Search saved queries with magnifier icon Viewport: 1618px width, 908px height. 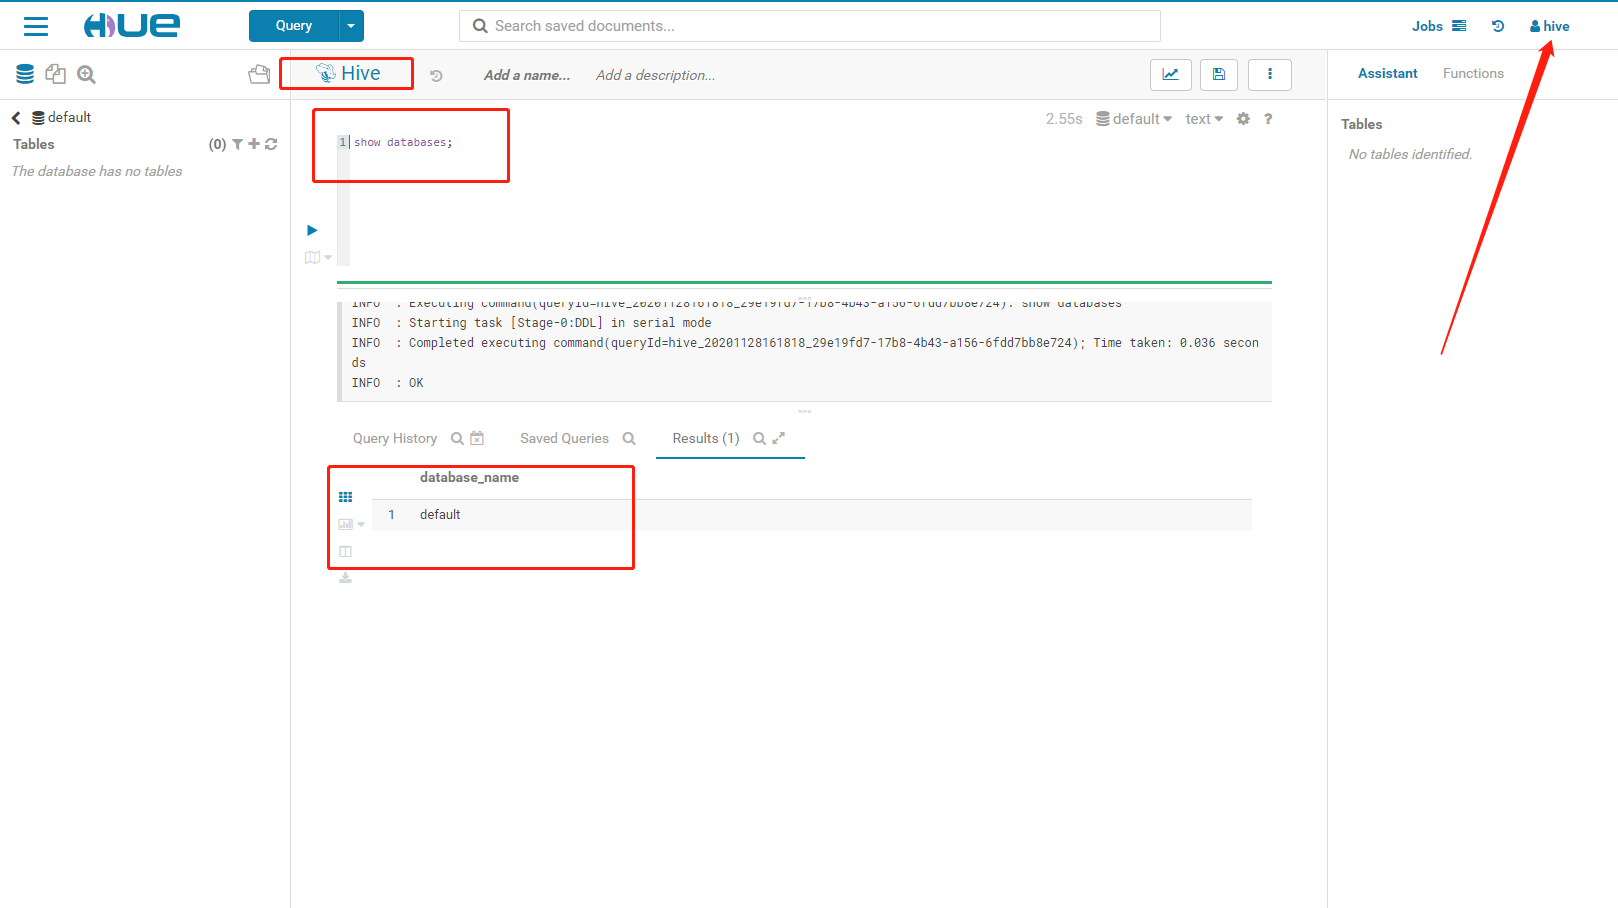(629, 438)
